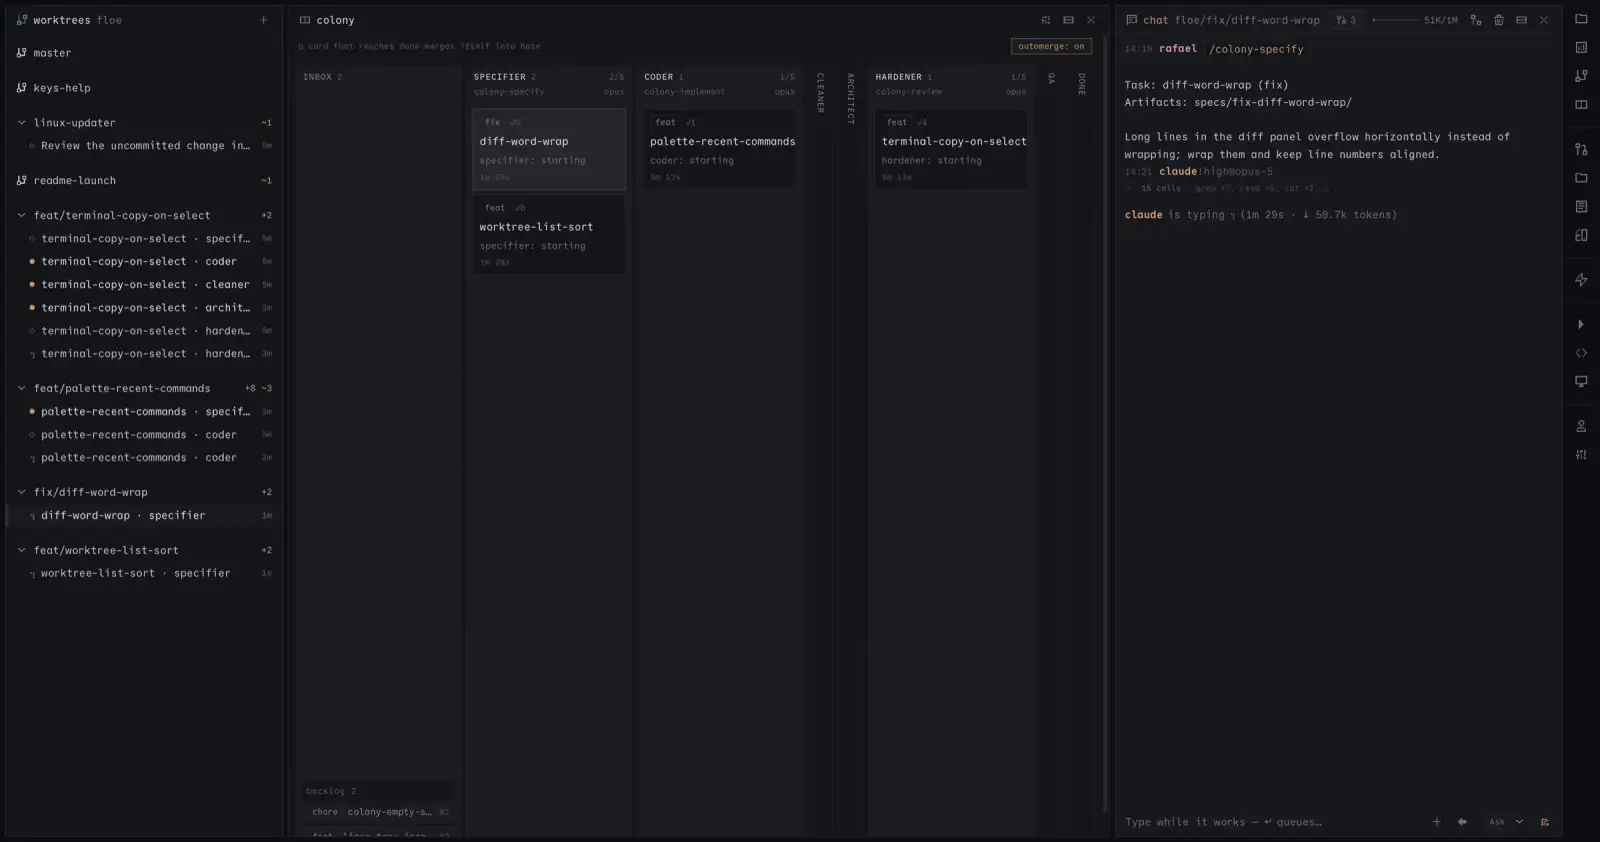This screenshot has height=842, width=1600.
Task: Open the user profile icon in right sidebar
Action: click(x=1581, y=426)
